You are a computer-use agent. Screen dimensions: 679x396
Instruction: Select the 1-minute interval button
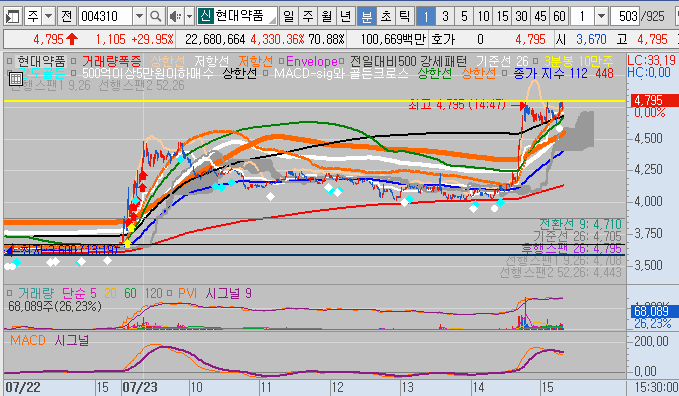(426, 16)
